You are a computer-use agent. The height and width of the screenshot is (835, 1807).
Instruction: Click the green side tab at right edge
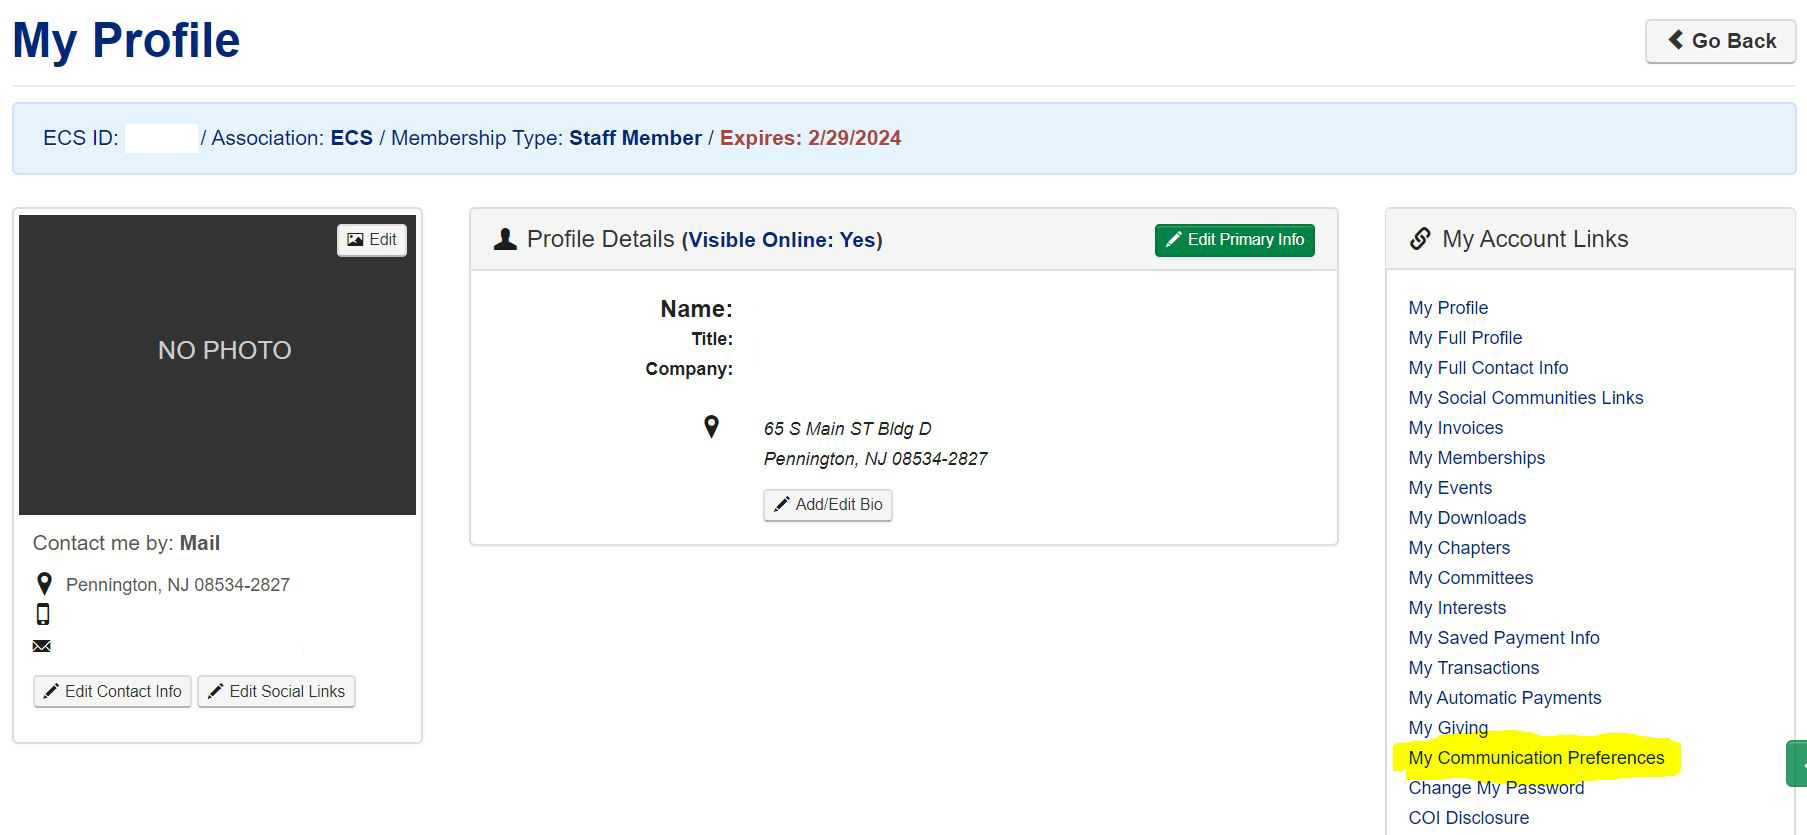(1797, 764)
